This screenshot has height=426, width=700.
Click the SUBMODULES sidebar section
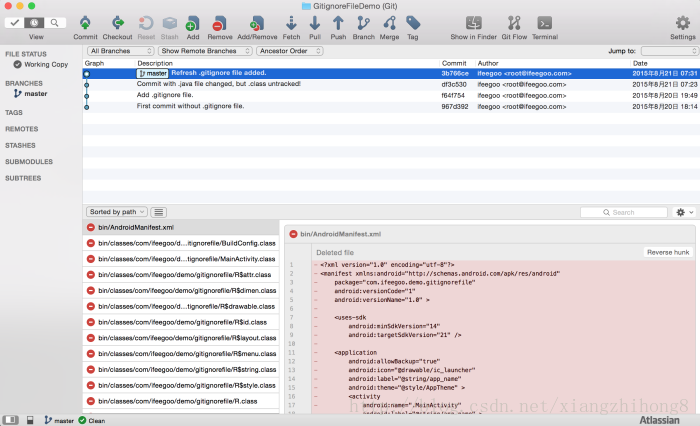(29, 162)
